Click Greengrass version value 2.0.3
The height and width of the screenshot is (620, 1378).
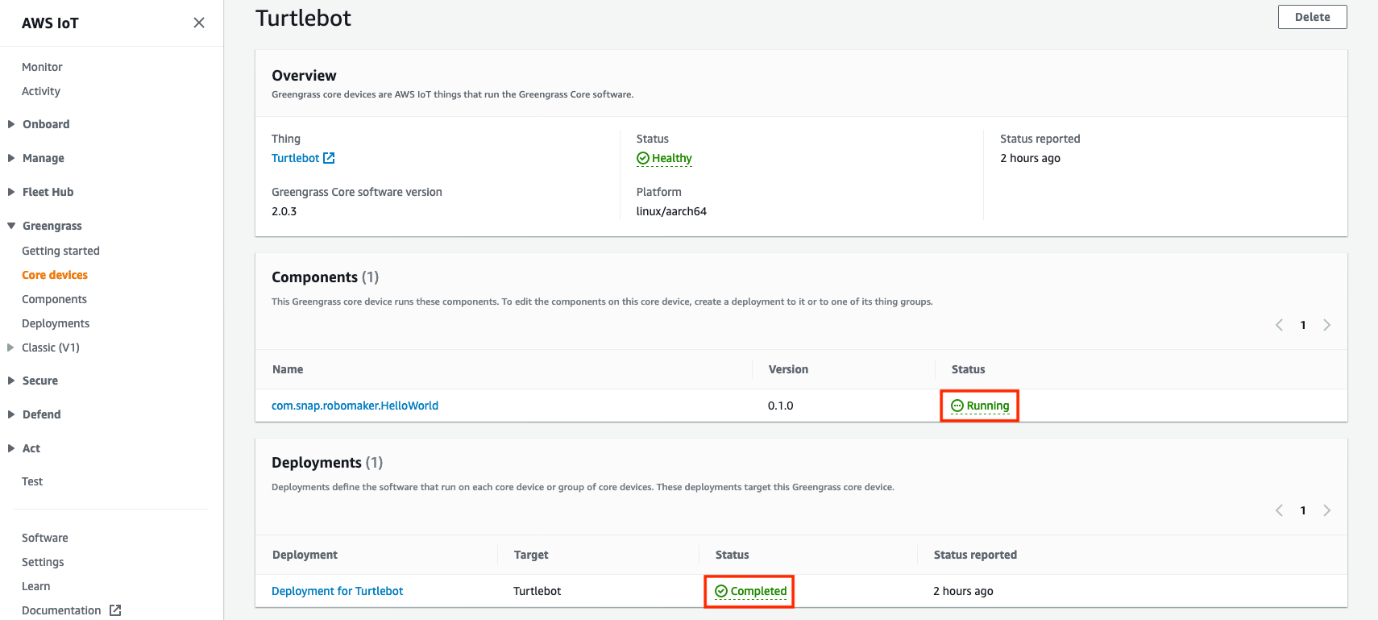coord(285,212)
